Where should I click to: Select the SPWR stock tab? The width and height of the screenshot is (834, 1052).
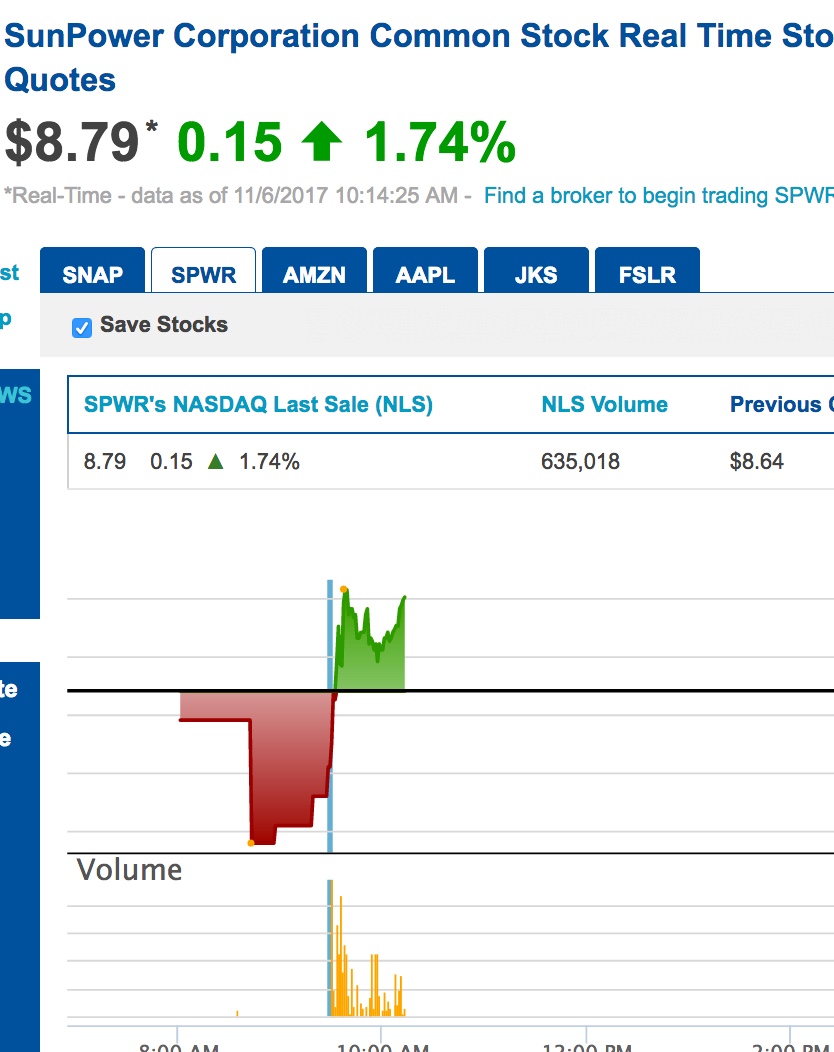(203, 274)
